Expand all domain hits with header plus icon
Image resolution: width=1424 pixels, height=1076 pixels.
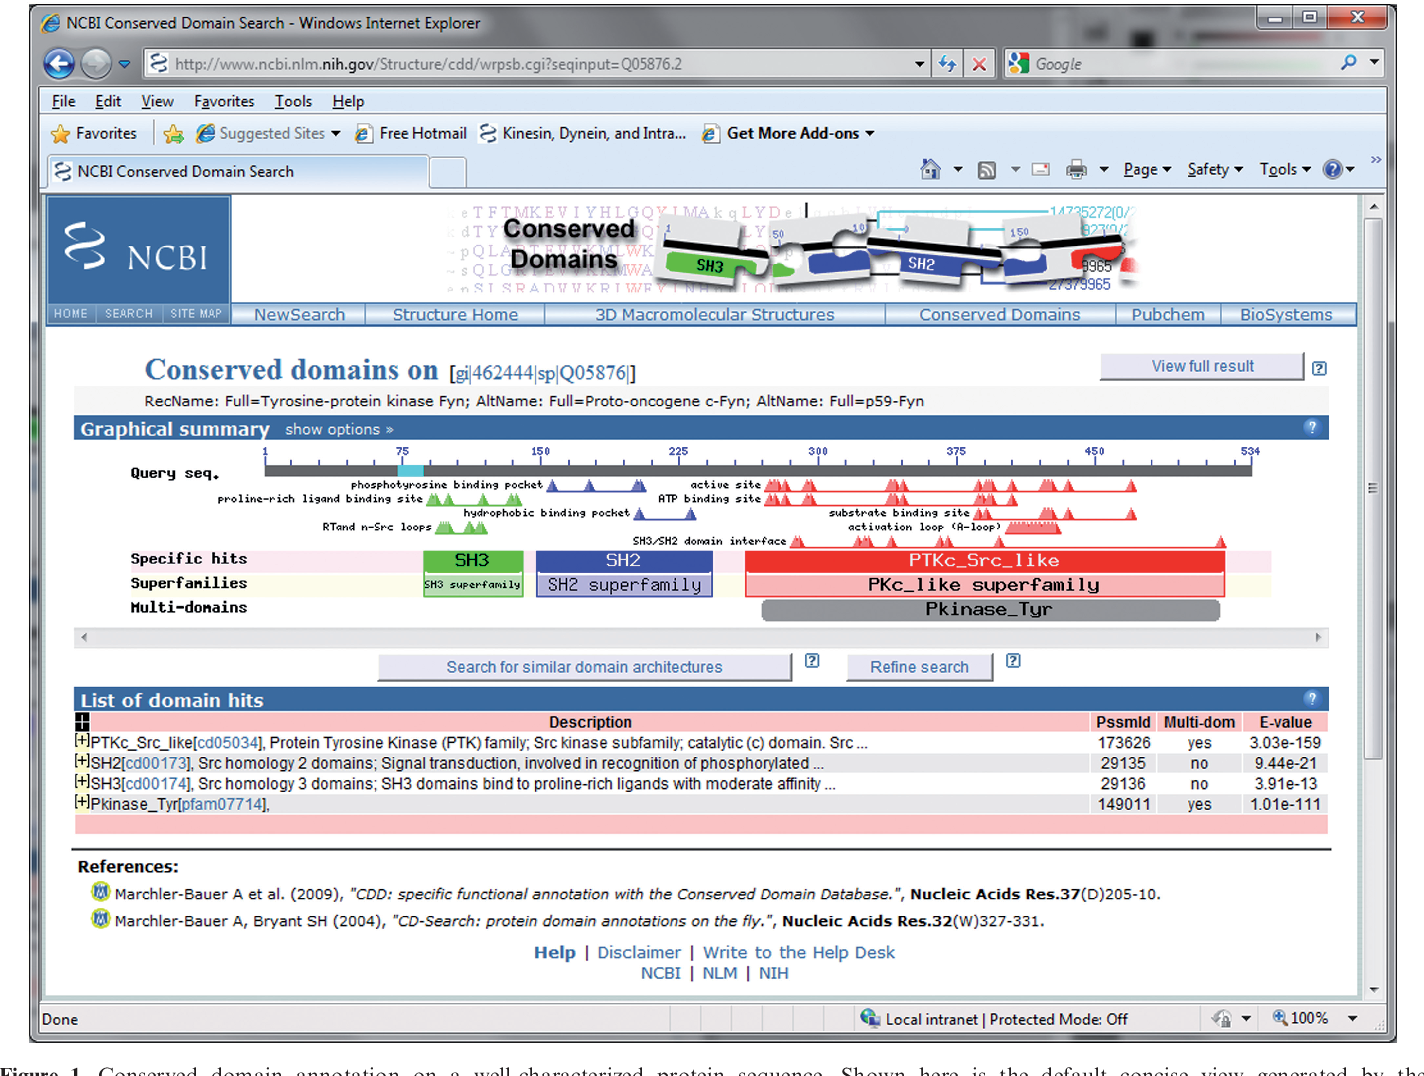82,722
